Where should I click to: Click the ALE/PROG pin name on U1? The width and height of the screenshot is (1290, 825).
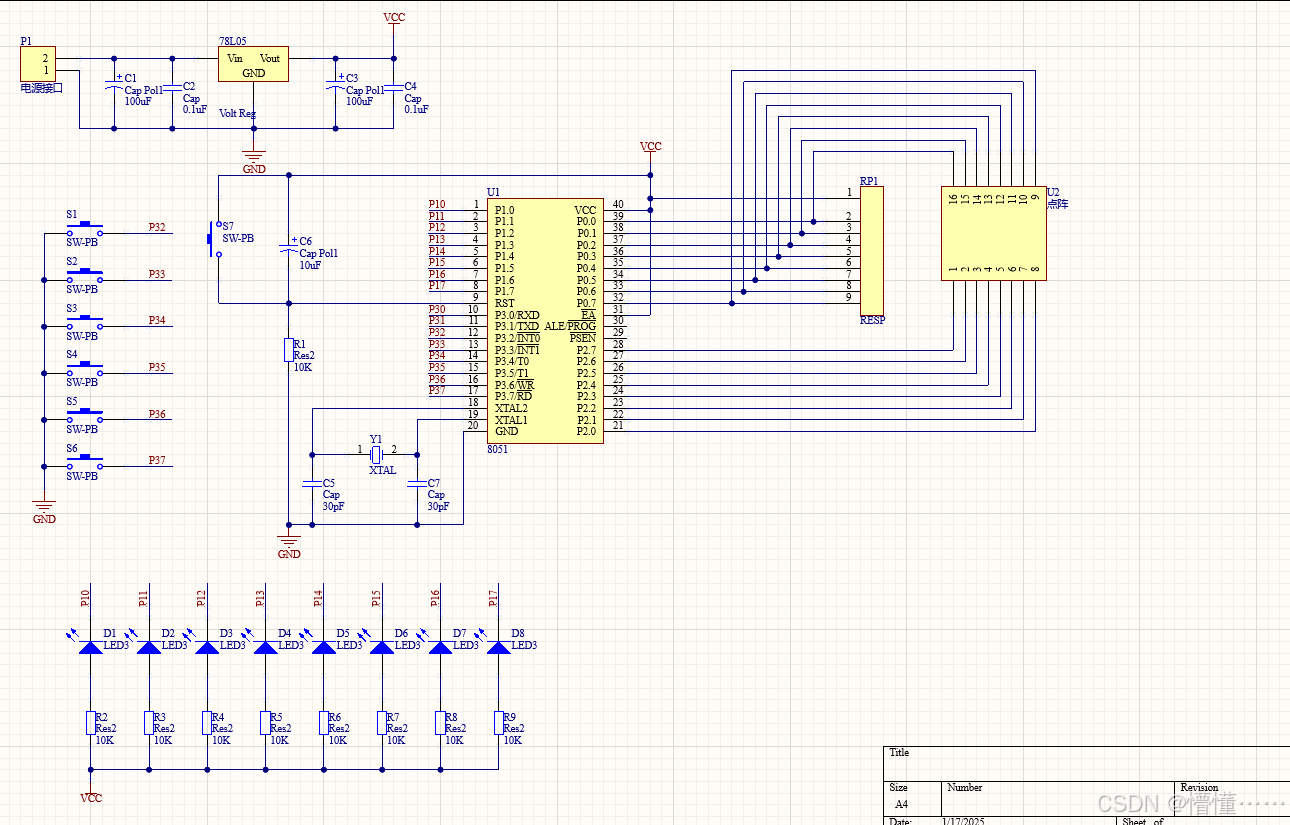pos(570,327)
